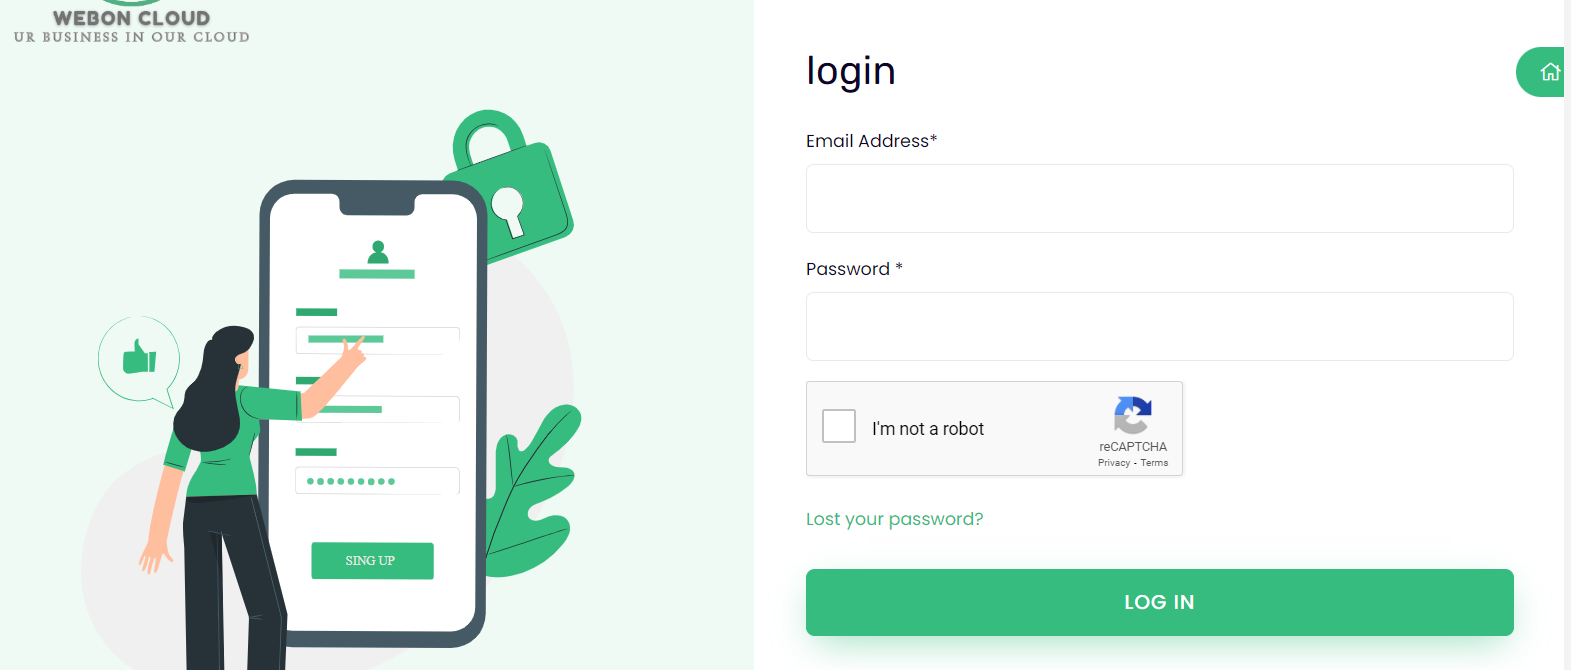Image resolution: width=1571 pixels, height=670 pixels.
Task: Click the user avatar icon on phone
Action: coord(377,252)
